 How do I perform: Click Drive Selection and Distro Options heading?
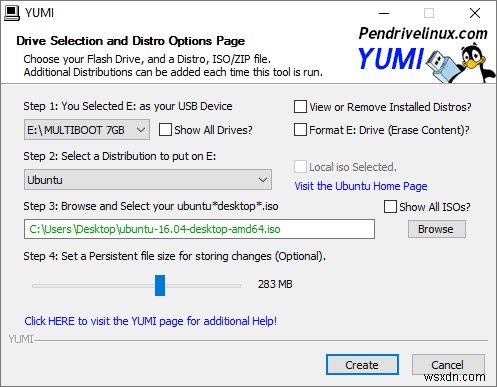(130, 41)
